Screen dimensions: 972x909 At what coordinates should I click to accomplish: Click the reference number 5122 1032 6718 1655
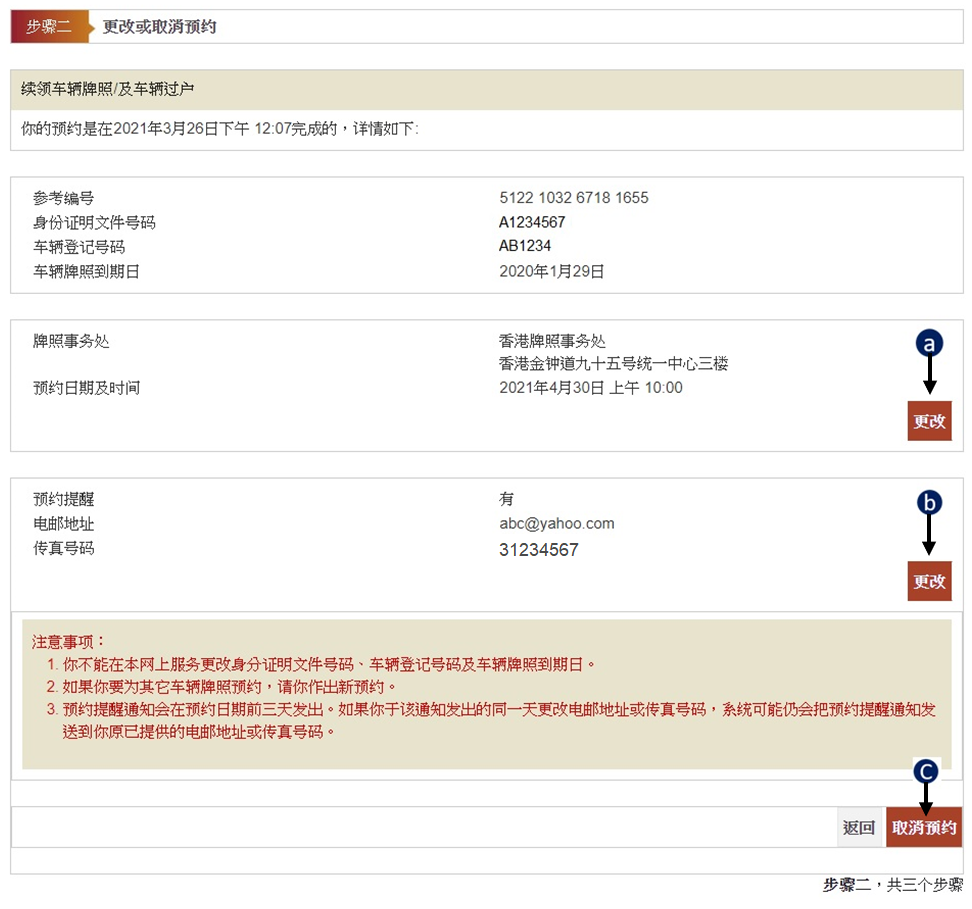point(573,198)
